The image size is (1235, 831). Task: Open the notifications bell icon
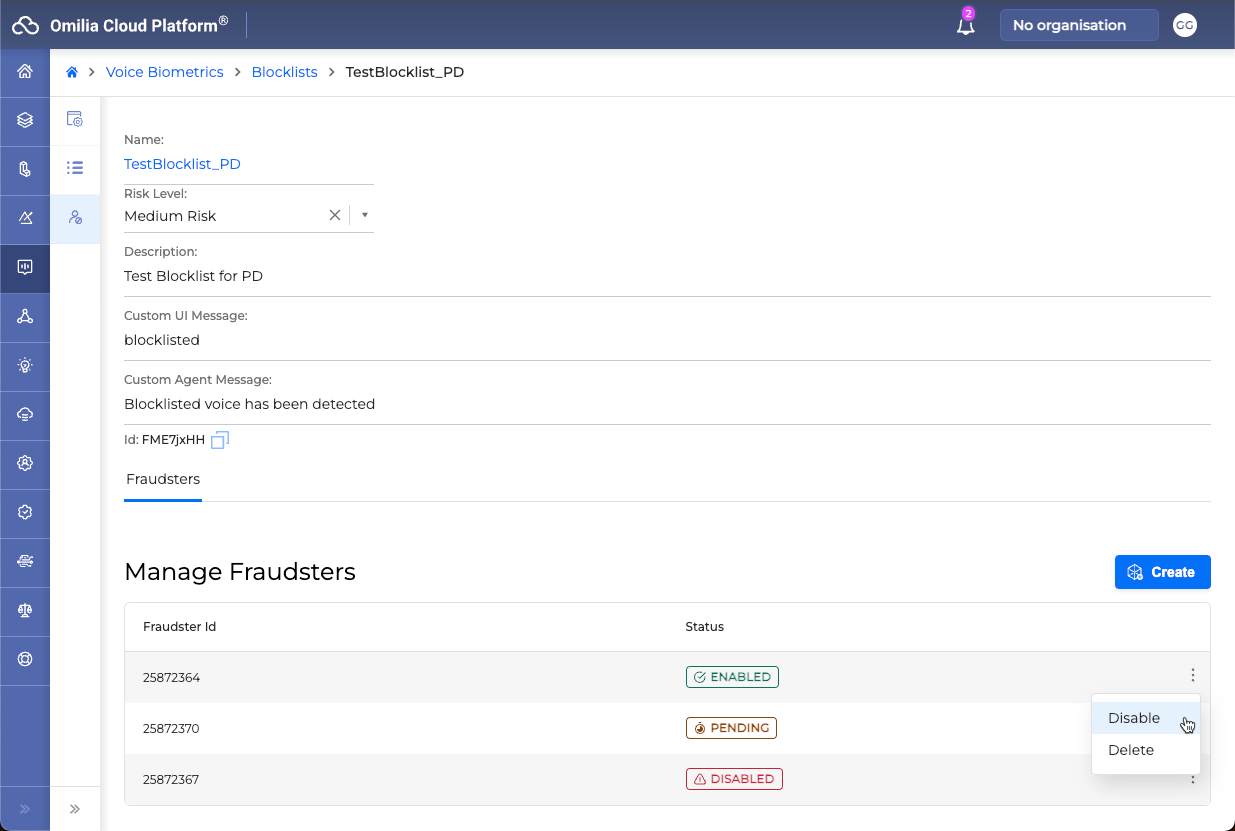[965, 26]
